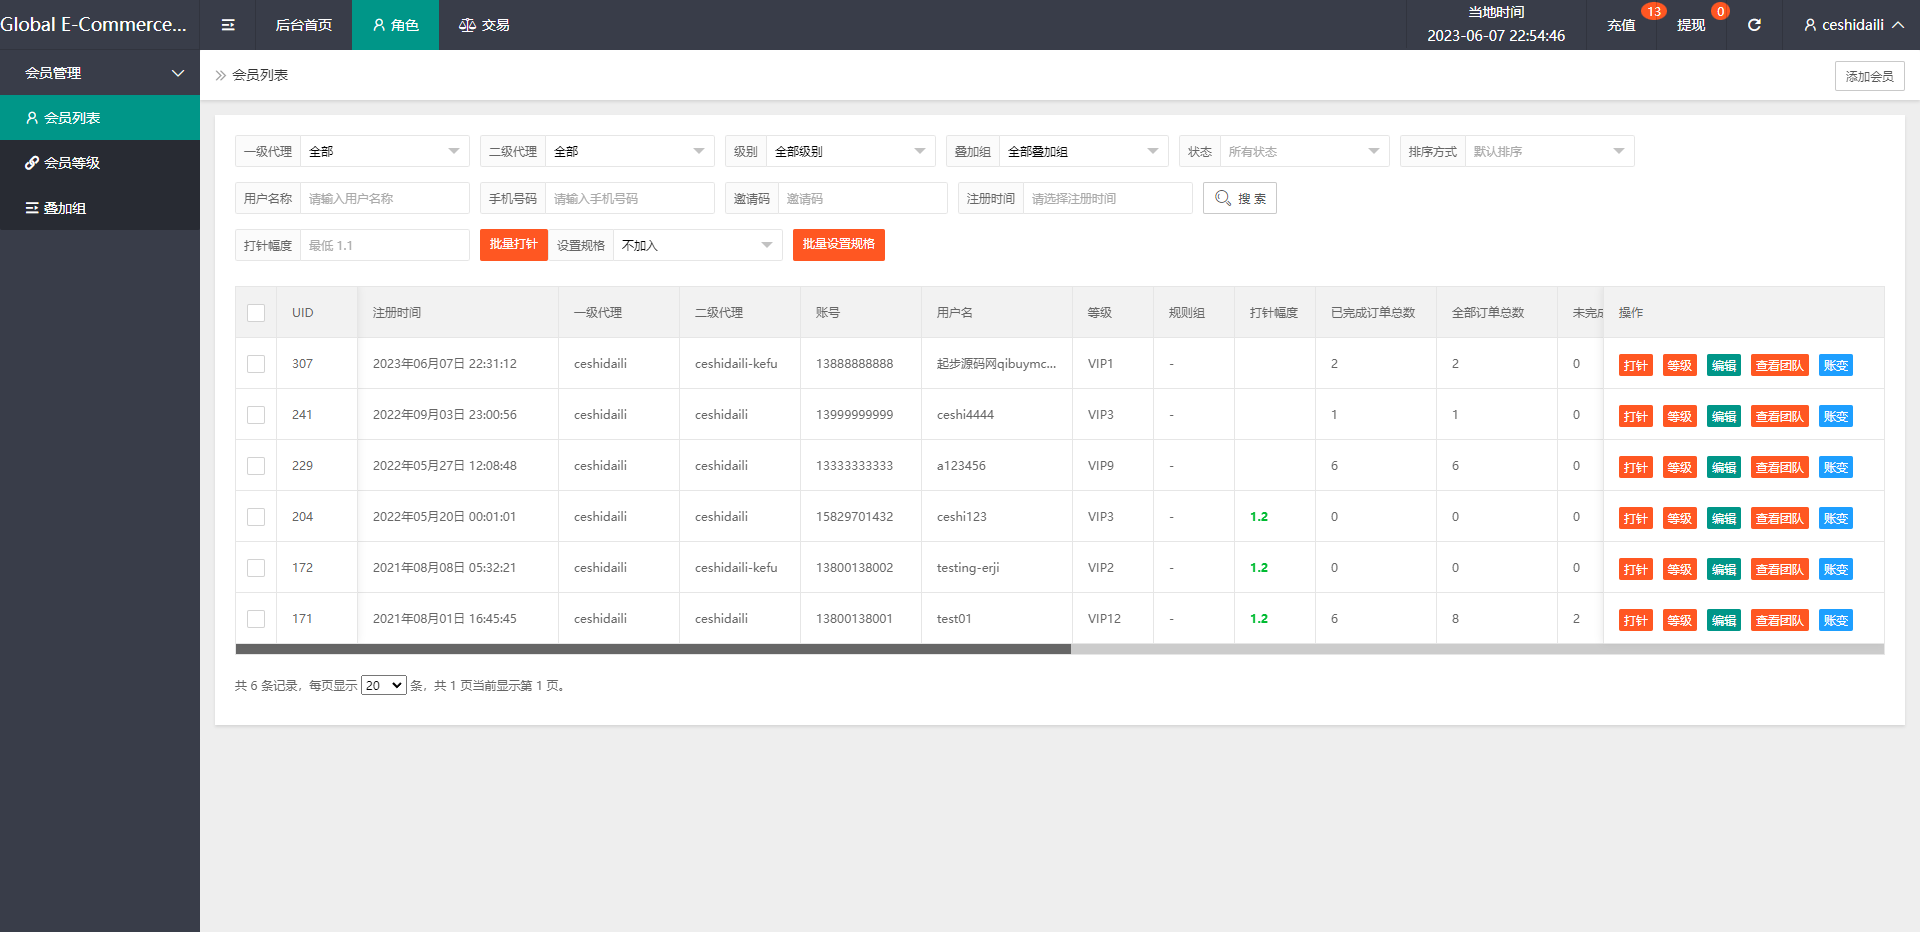
Task: Open the records-per-page selector showing 20
Action: pyautogui.click(x=383, y=685)
